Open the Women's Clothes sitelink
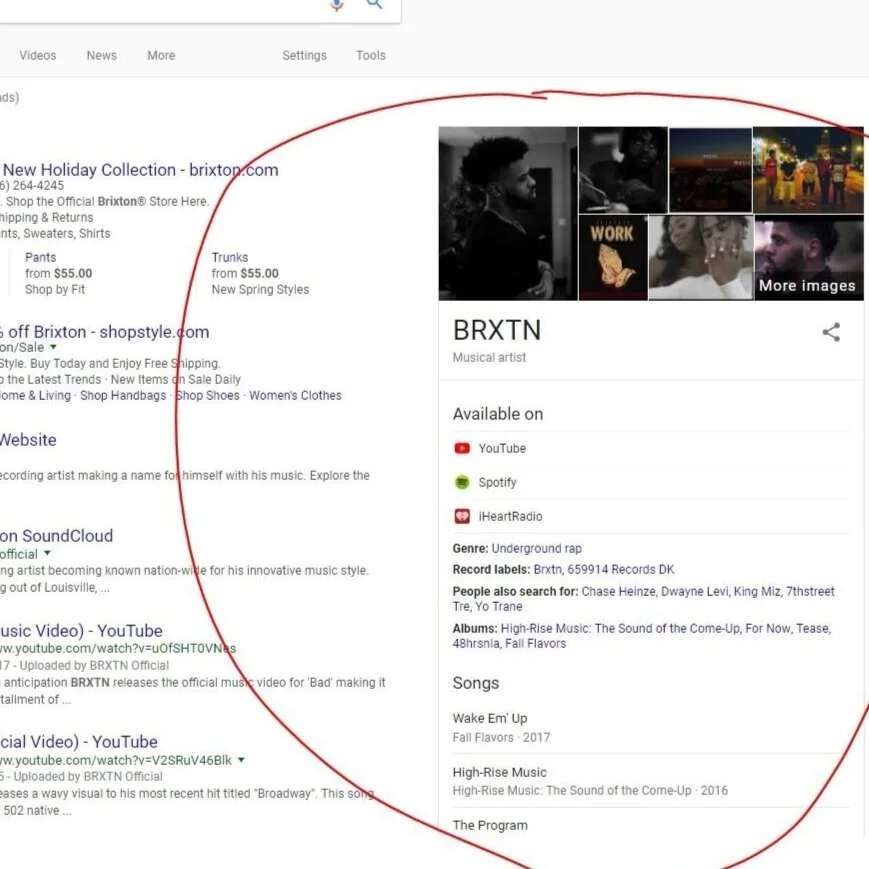Viewport: 869px width, 869px height. [295, 395]
